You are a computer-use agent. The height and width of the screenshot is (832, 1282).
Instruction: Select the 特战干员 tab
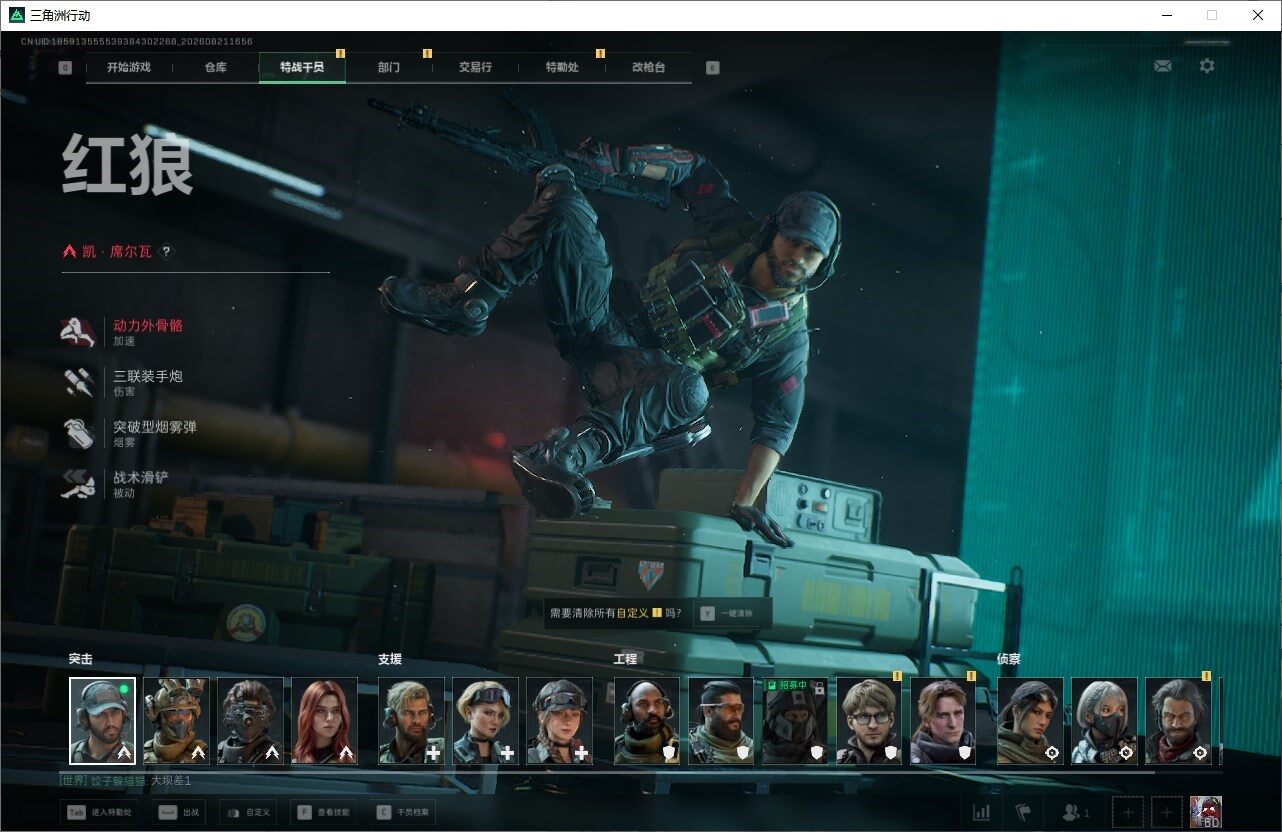point(302,68)
